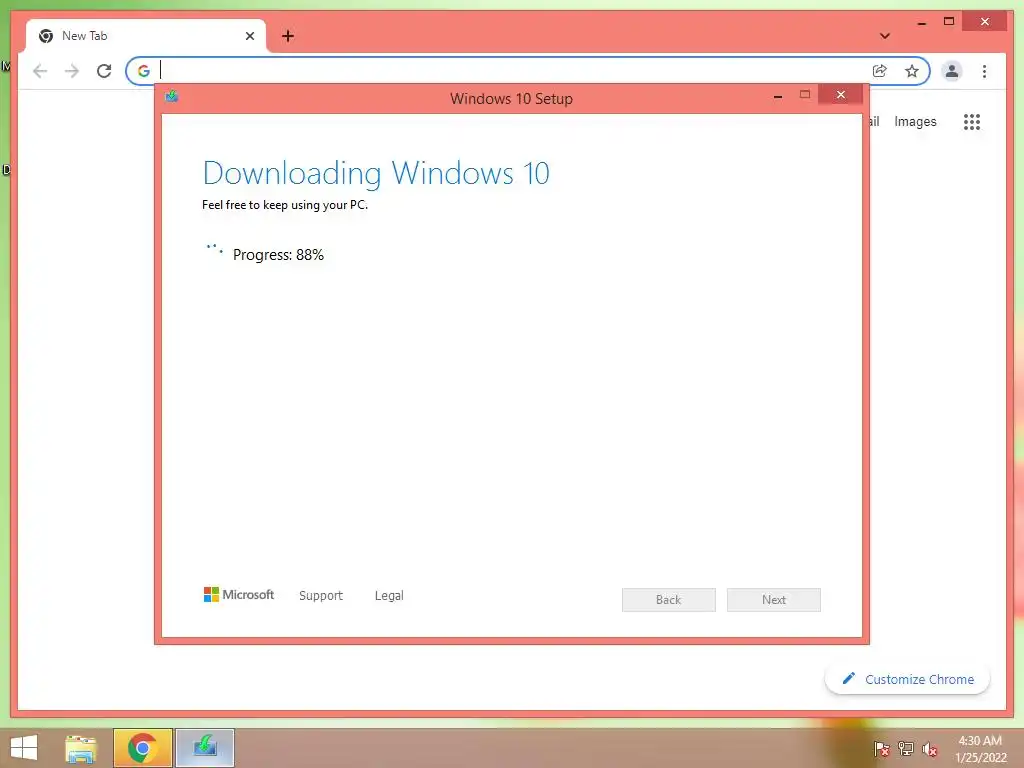Switch to Windows 10 Setup taskbar icon
The height and width of the screenshot is (768, 1024).
click(x=204, y=748)
